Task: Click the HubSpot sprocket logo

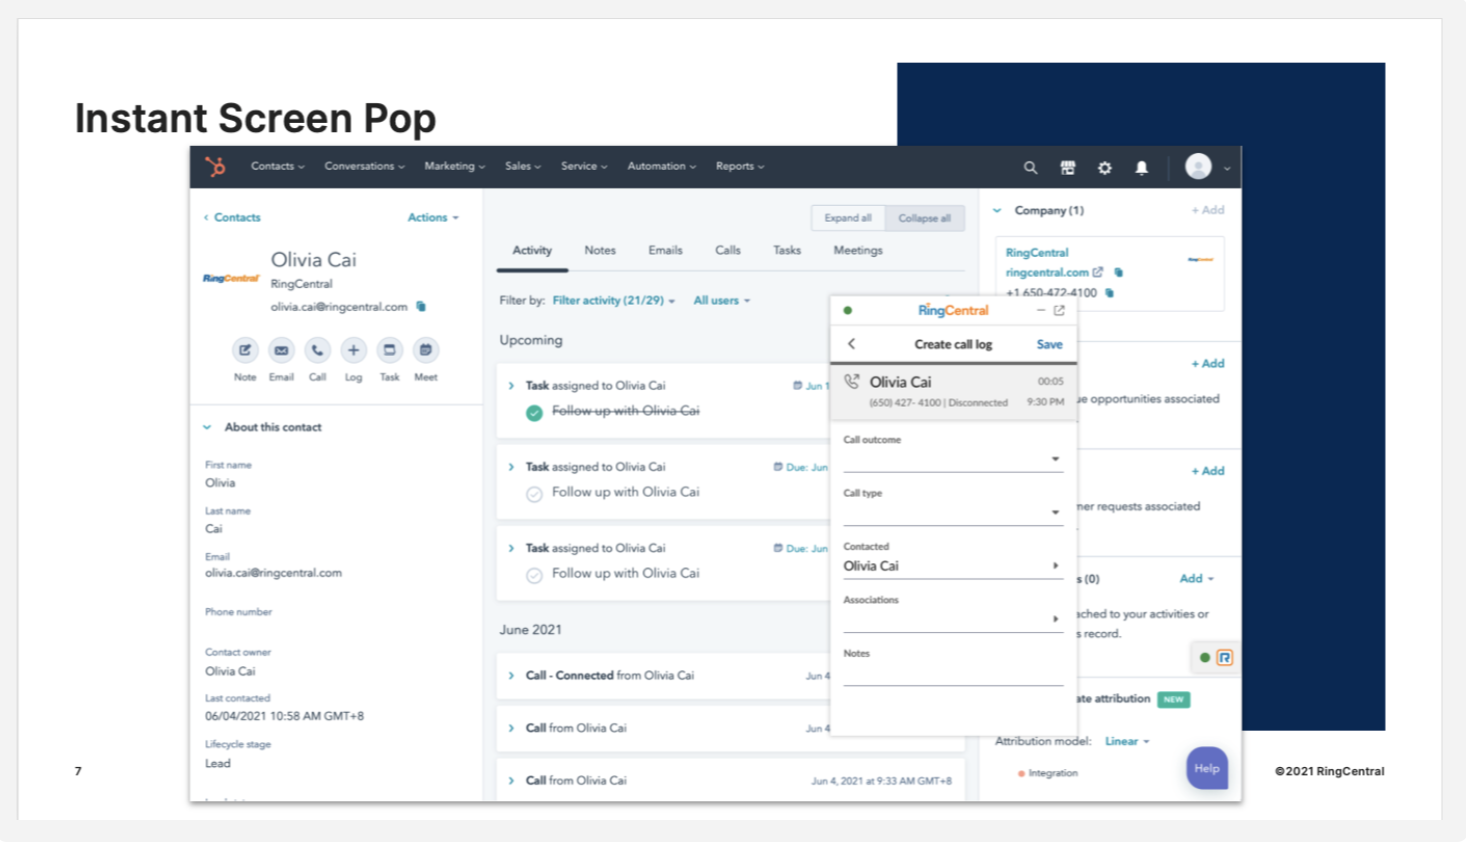Action: [215, 167]
